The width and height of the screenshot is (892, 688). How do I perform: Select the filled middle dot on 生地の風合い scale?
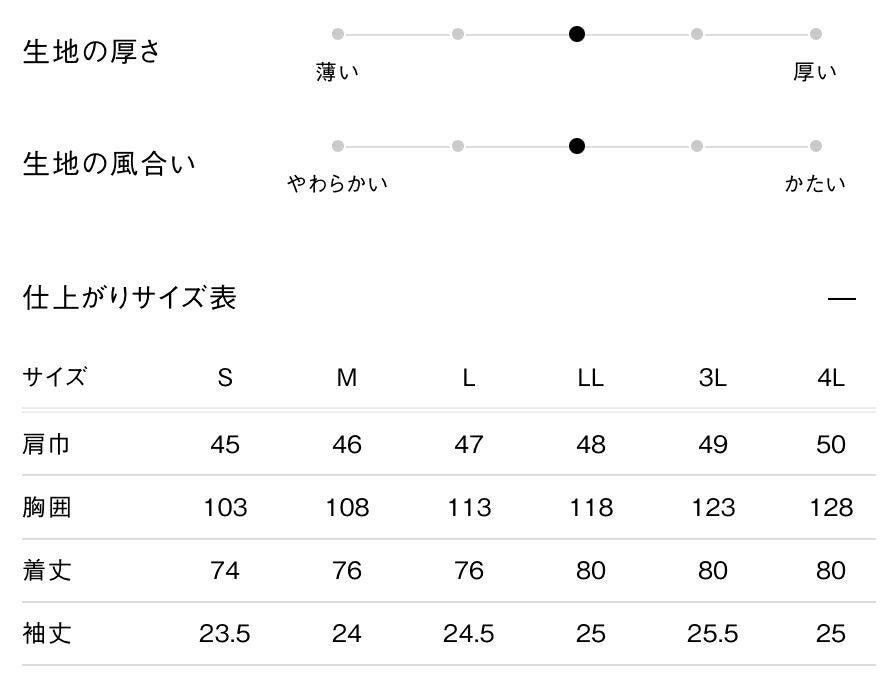point(577,146)
